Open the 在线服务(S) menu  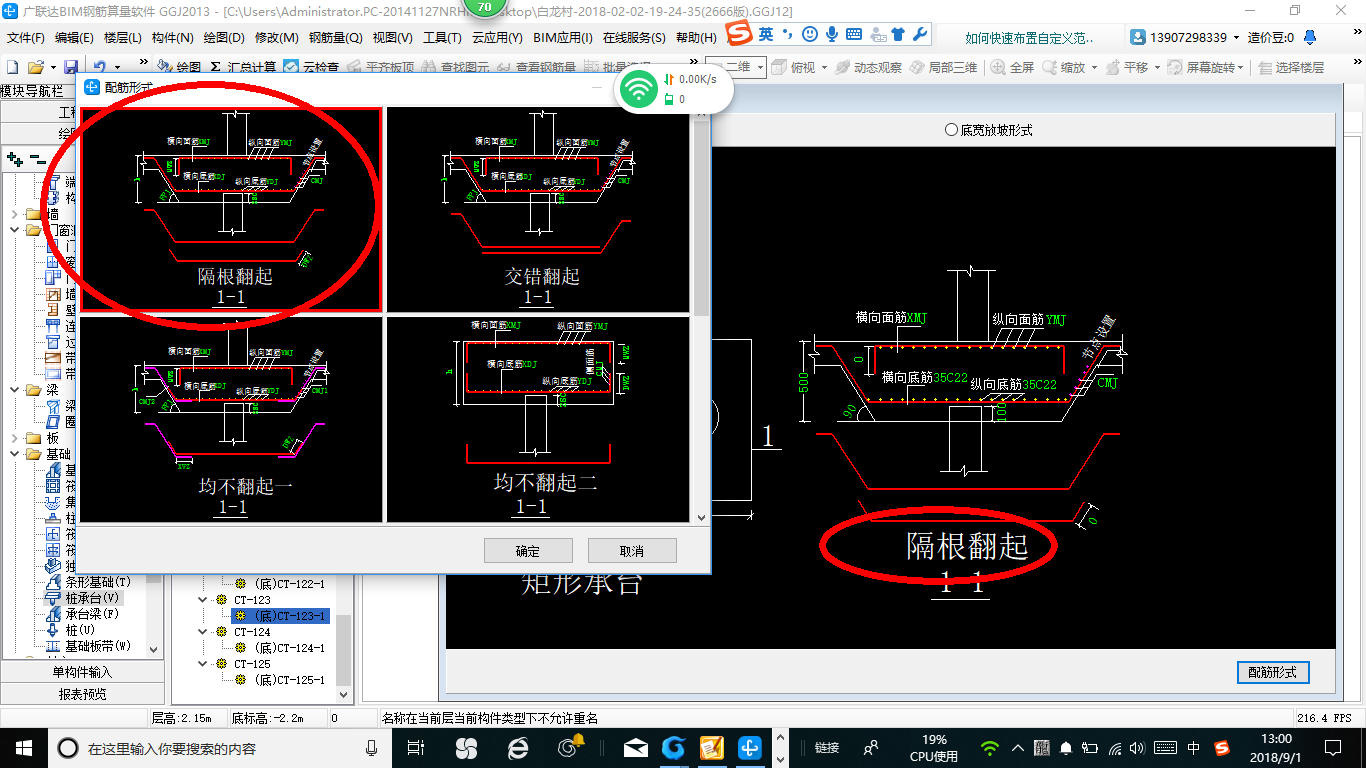(x=634, y=38)
